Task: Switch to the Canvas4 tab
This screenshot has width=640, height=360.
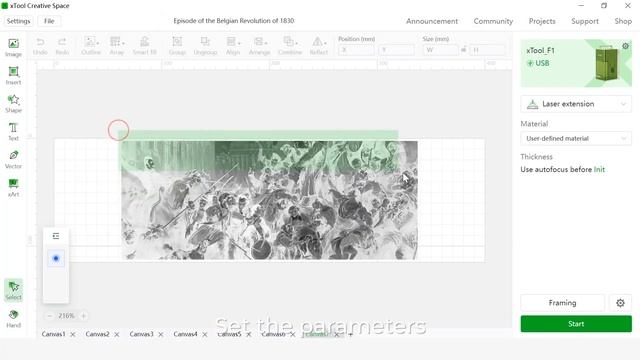Action: click(186, 334)
